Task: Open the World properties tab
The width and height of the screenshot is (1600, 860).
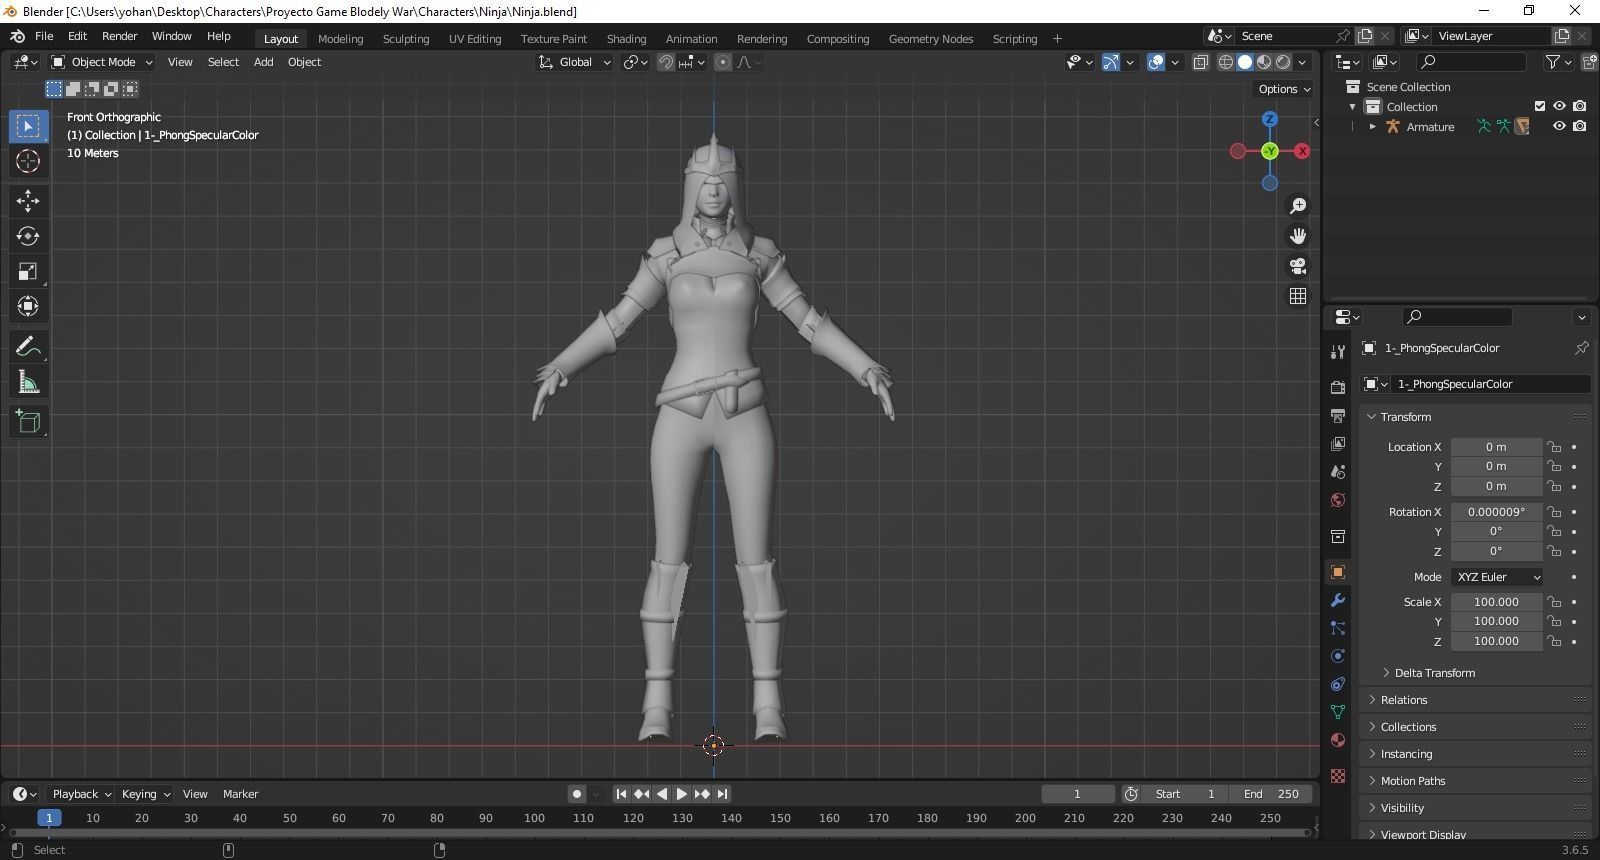Action: click(1338, 499)
